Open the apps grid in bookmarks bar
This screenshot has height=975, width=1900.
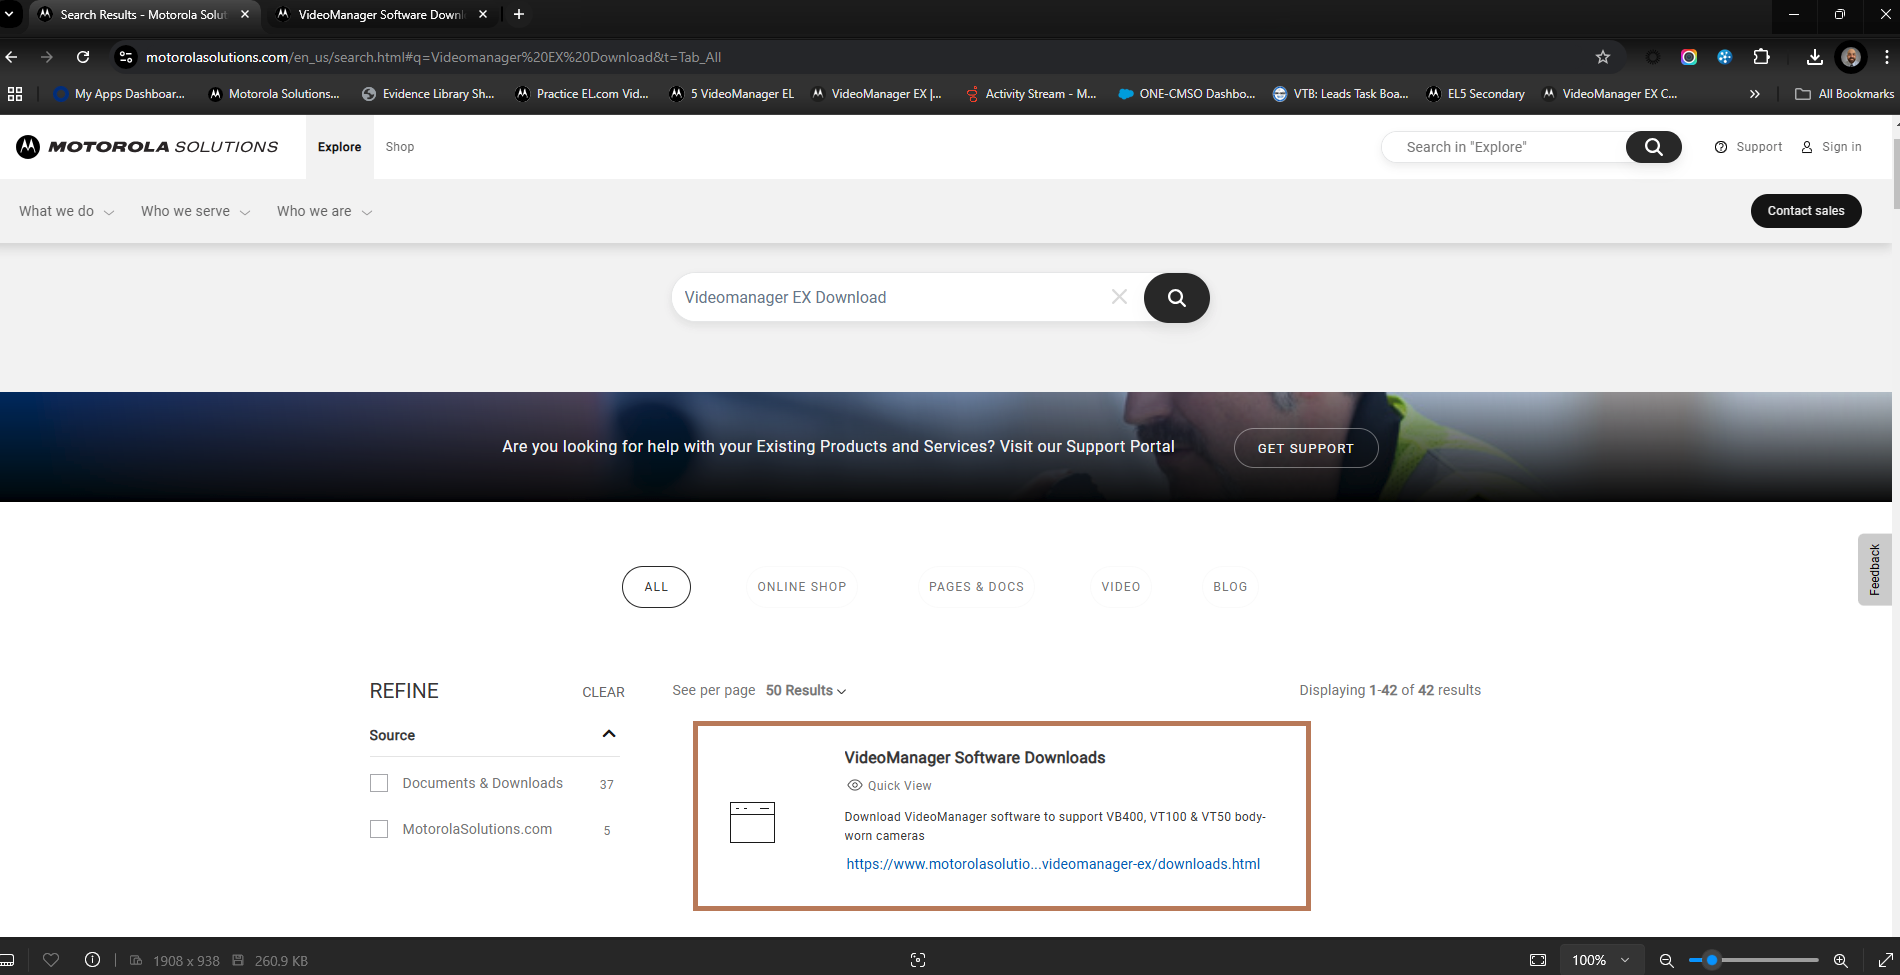tap(15, 94)
